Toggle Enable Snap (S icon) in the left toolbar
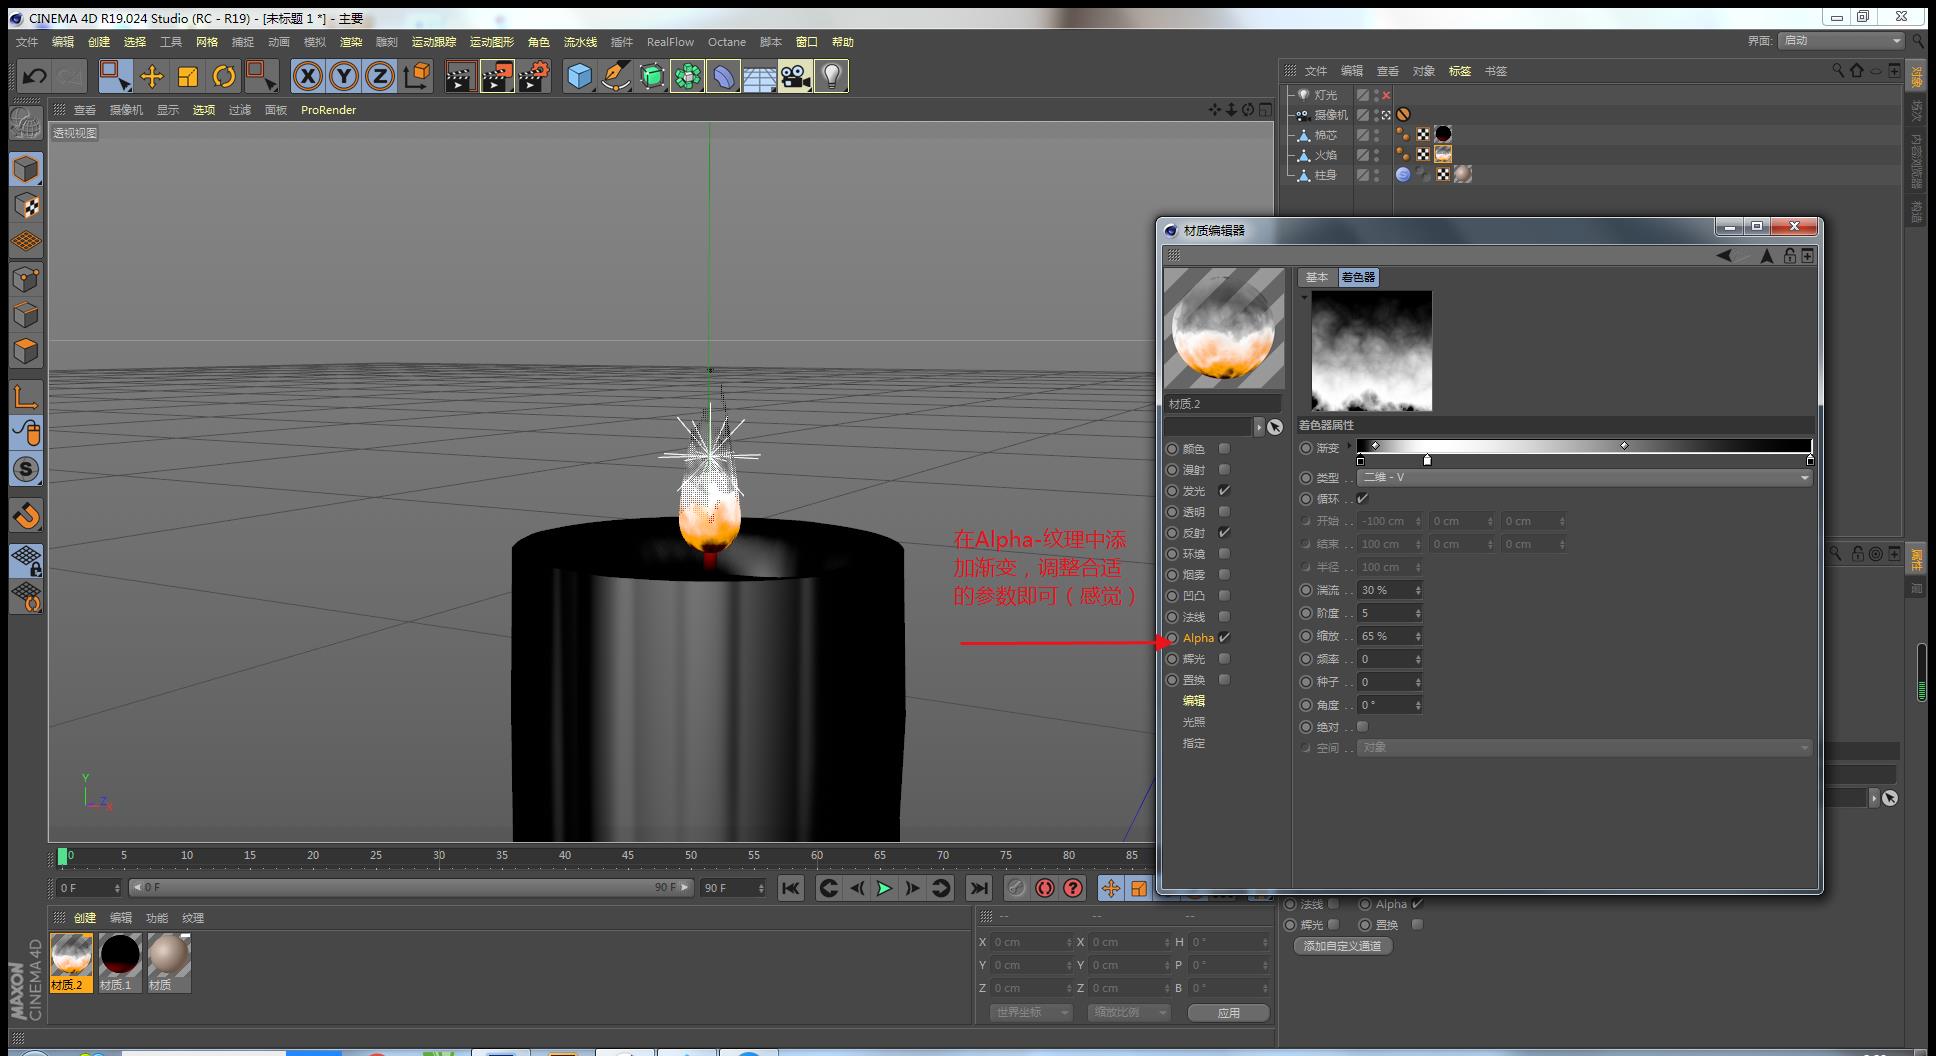The height and width of the screenshot is (1056, 1936). pyautogui.click(x=26, y=469)
